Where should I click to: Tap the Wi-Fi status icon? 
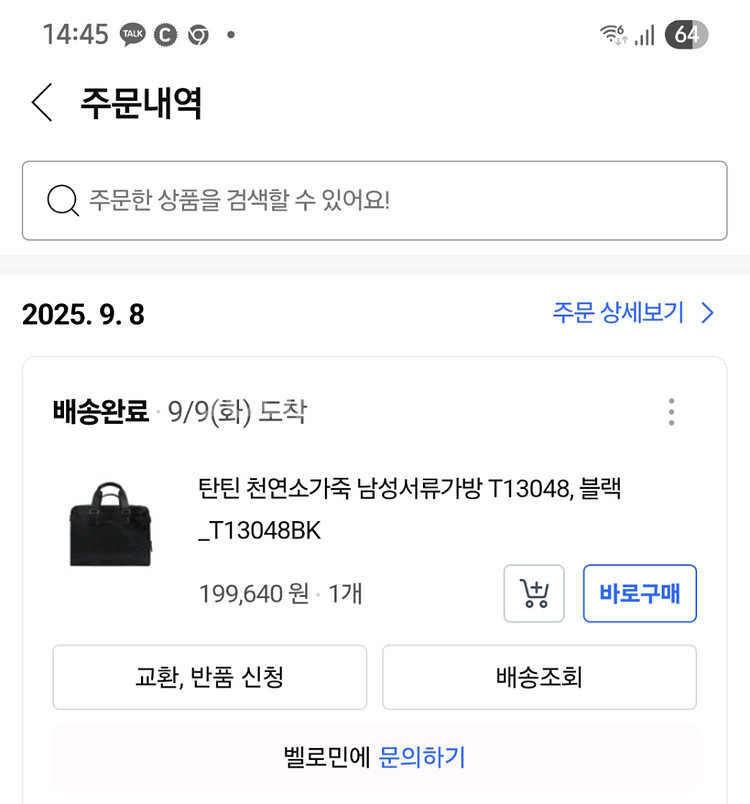[613, 35]
